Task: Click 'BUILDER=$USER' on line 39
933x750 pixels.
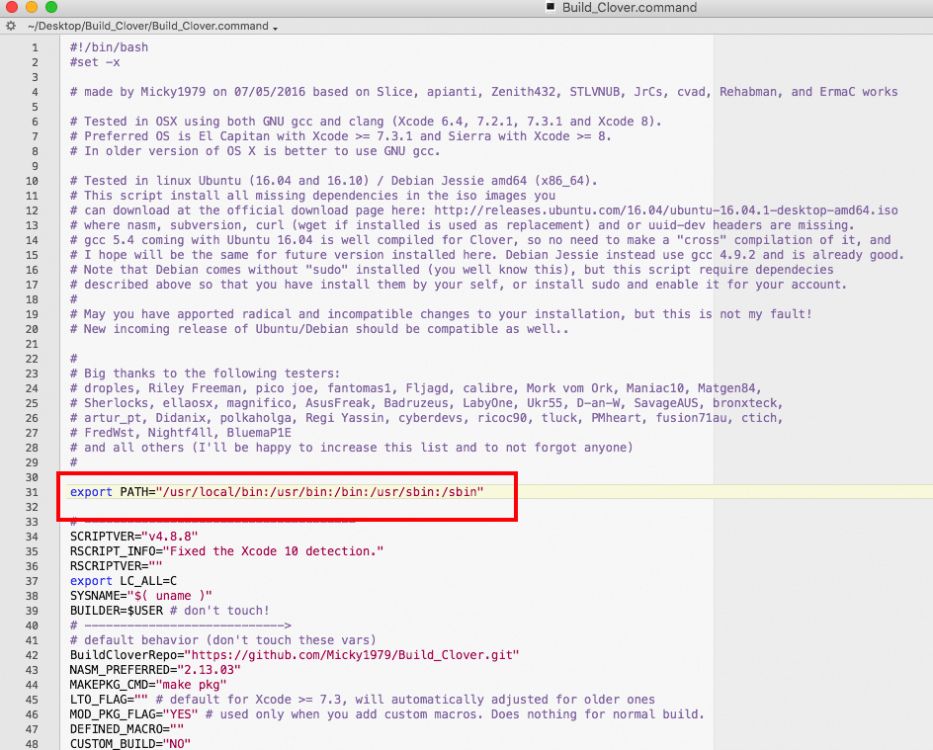Action: click(x=116, y=611)
